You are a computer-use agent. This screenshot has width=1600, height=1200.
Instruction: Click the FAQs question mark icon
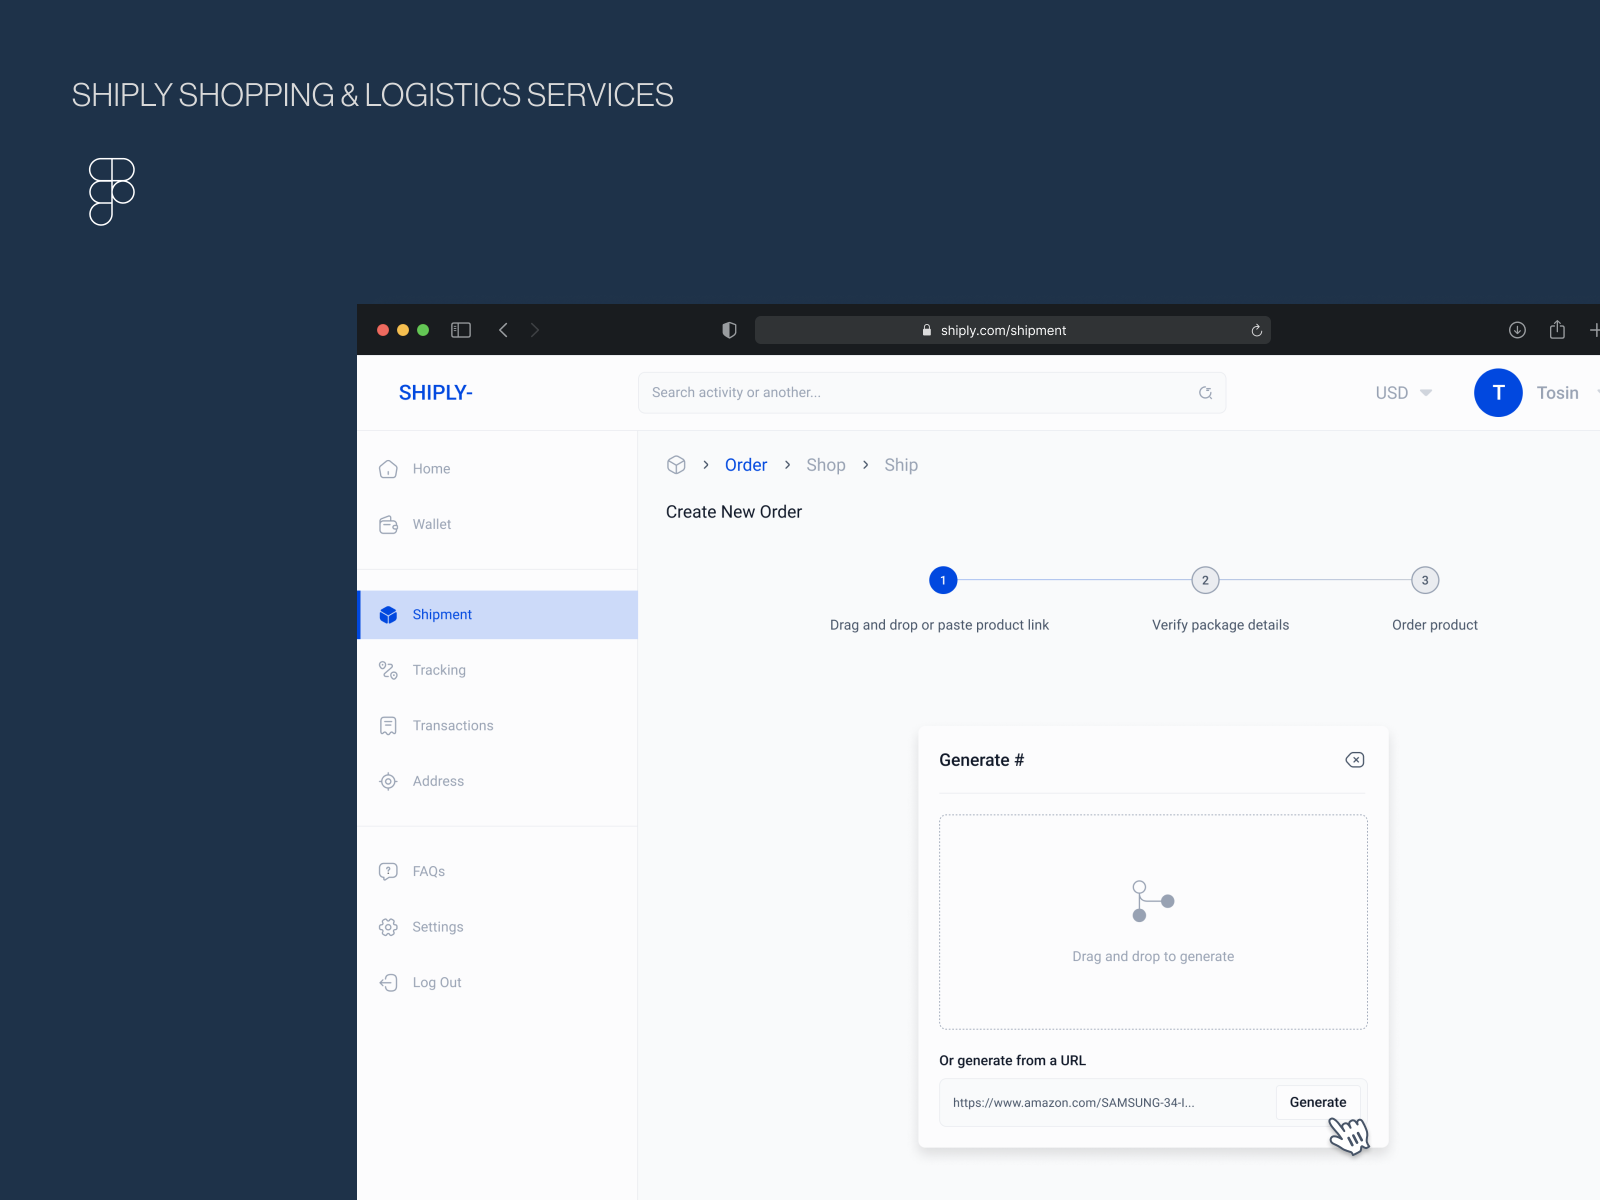pos(388,871)
